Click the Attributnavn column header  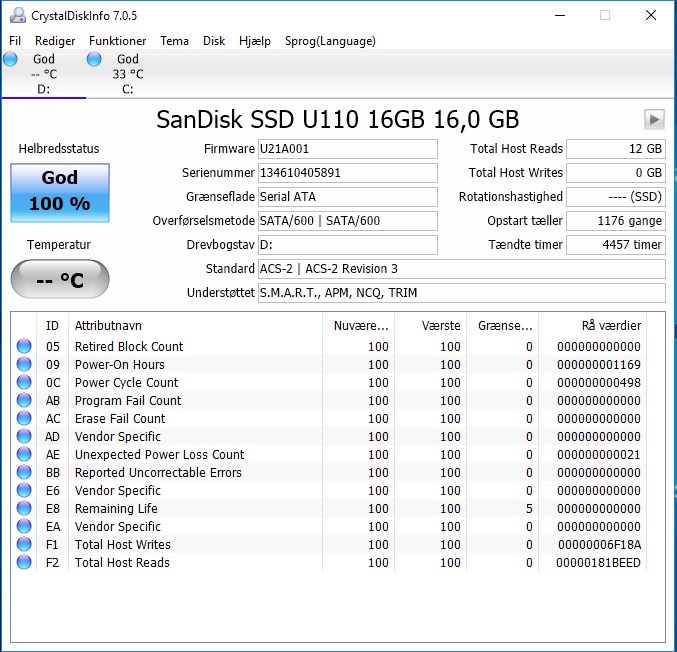195,326
